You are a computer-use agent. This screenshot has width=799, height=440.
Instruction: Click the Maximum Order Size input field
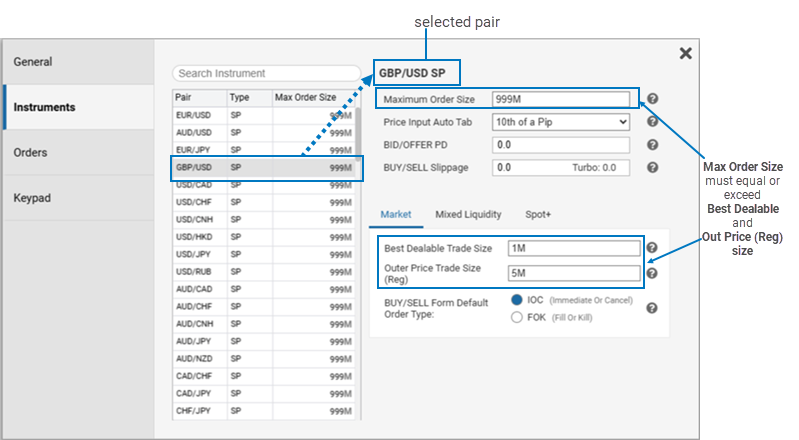pyautogui.click(x=561, y=99)
